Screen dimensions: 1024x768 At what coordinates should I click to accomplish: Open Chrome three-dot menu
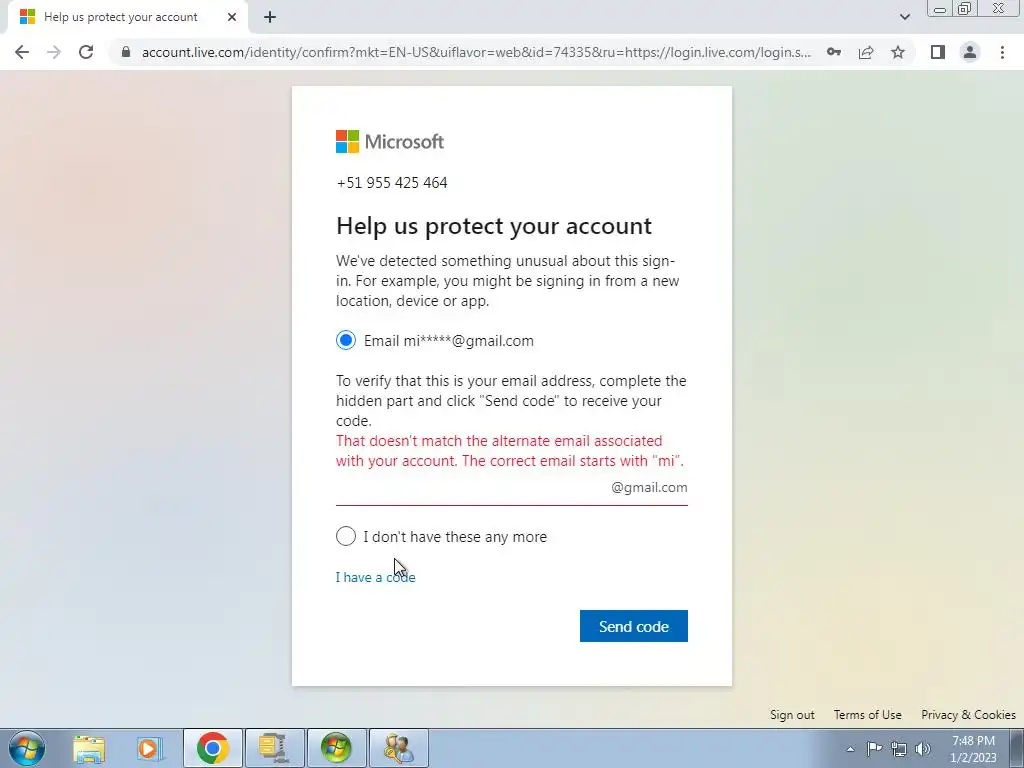pos(1002,52)
